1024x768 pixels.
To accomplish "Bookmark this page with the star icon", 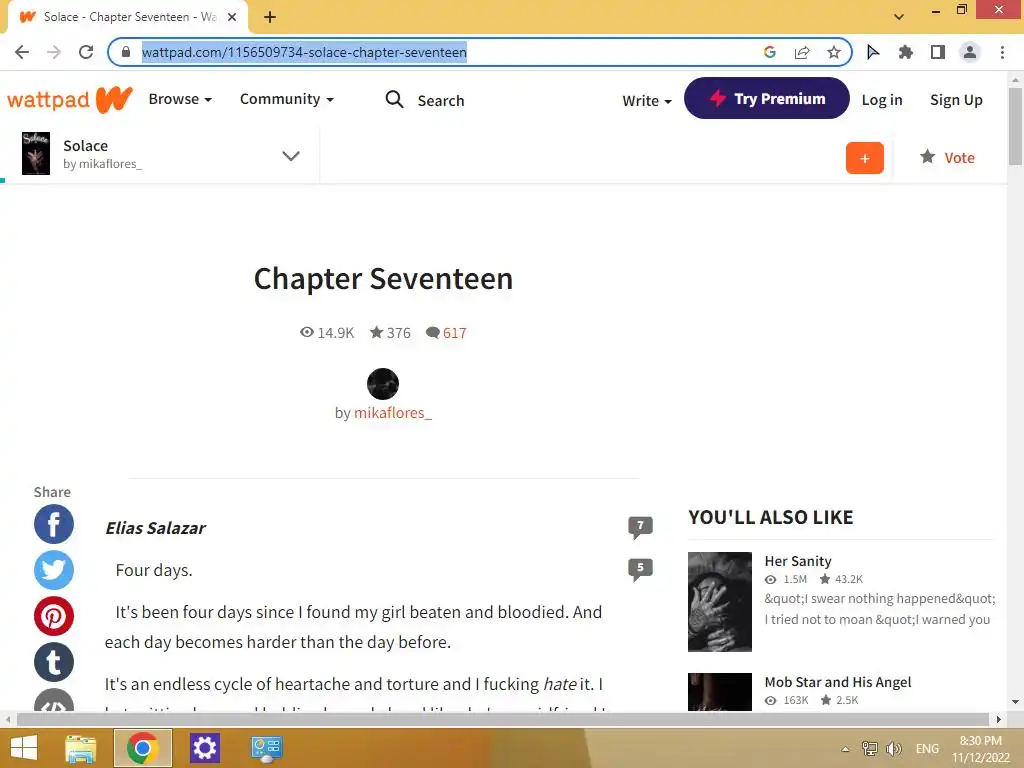I will pos(833,52).
